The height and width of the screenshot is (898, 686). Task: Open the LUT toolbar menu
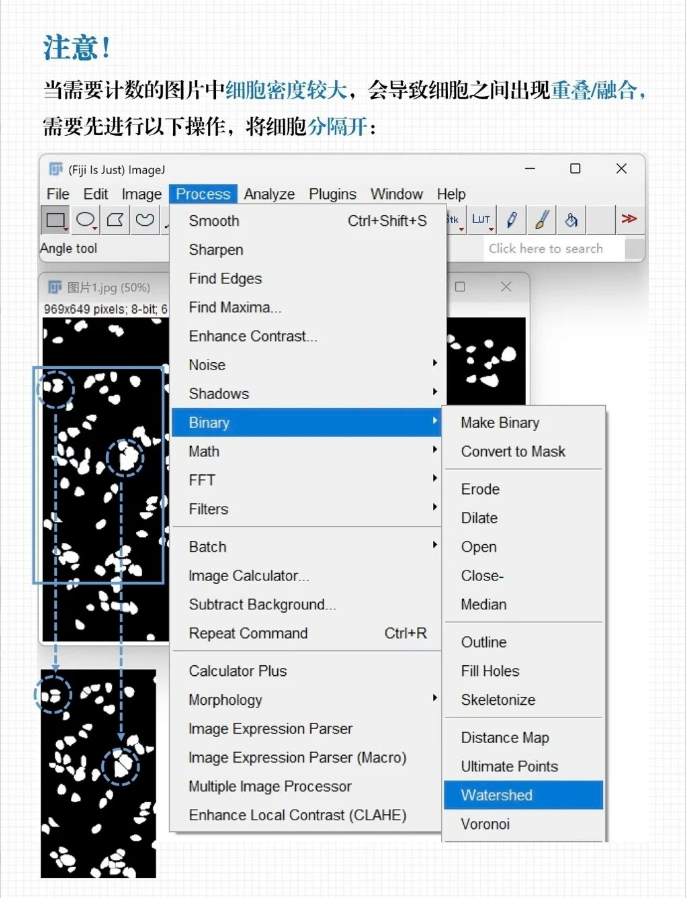pyautogui.click(x=482, y=220)
